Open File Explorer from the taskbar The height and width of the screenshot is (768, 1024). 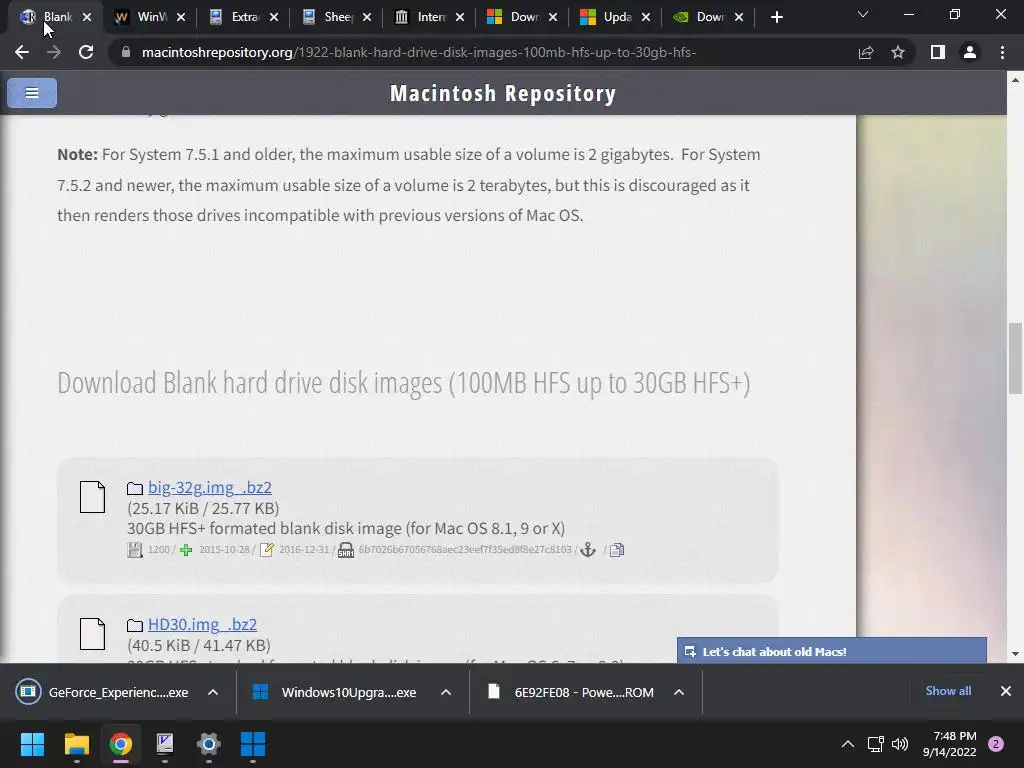[76, 744]
